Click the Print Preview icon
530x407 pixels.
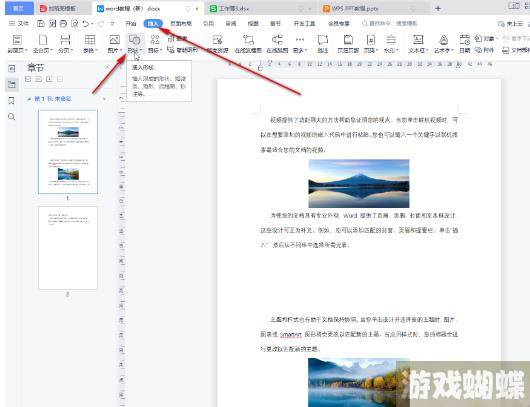pyautogui.click(x=74, y=24)
